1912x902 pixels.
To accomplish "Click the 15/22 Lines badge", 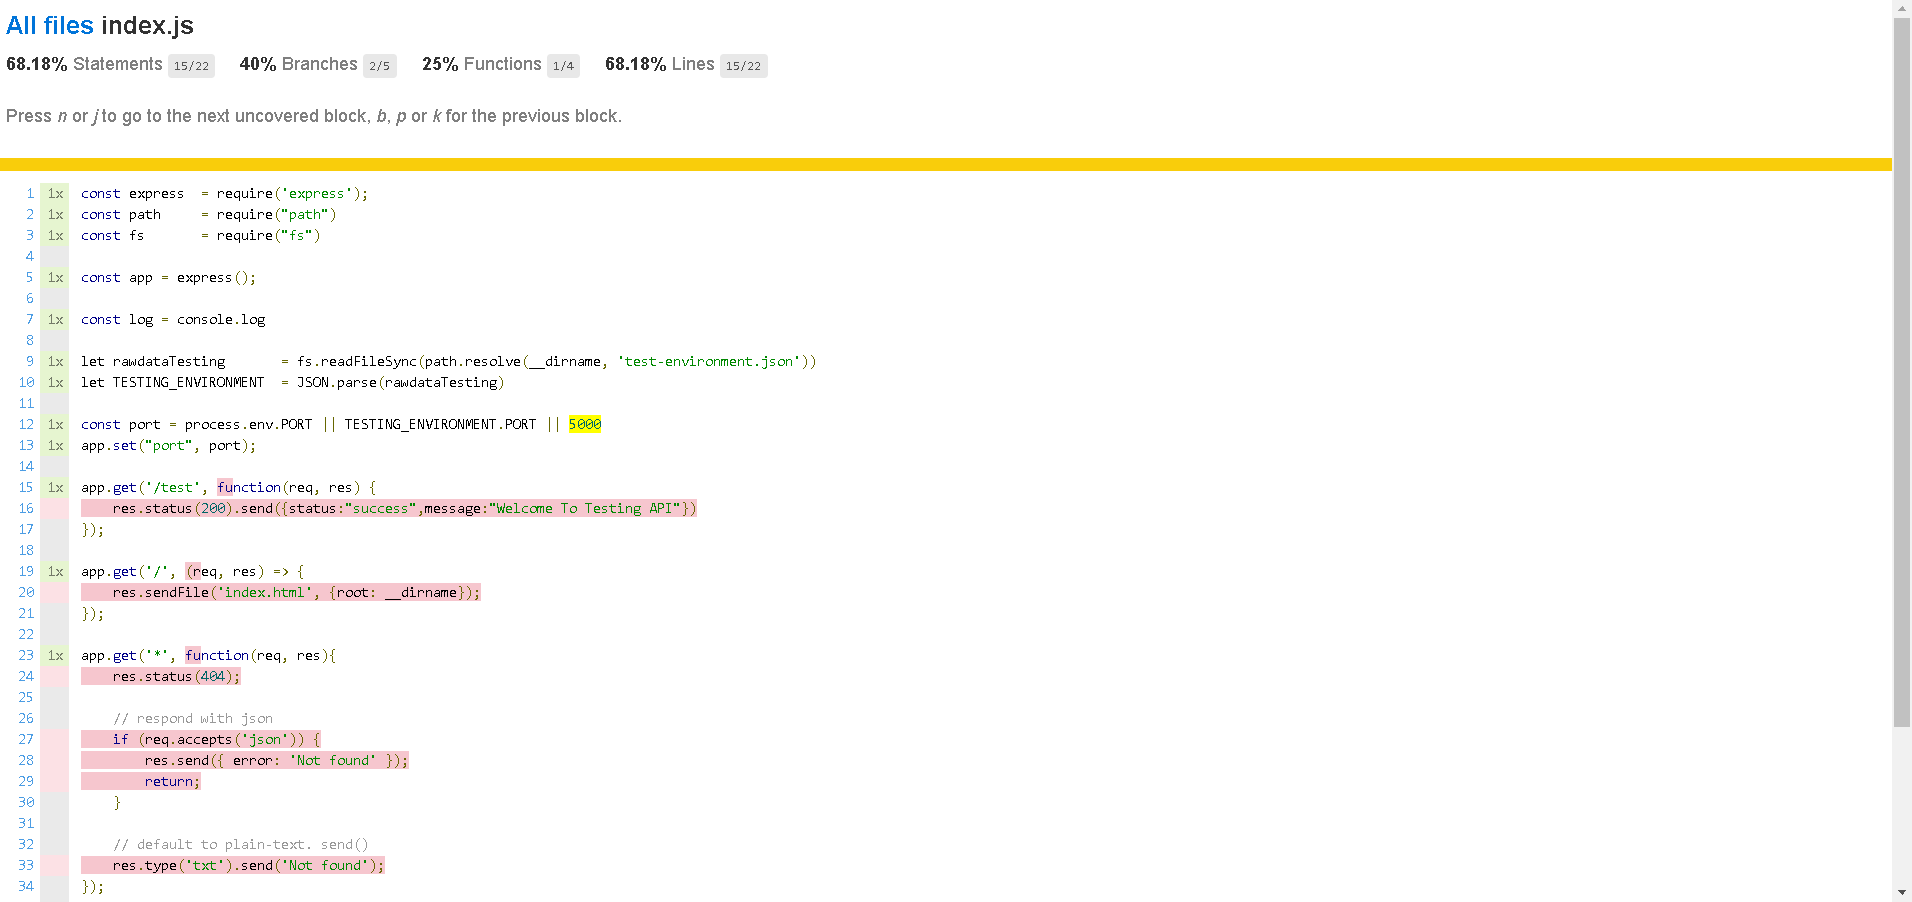I will [743, 66].
